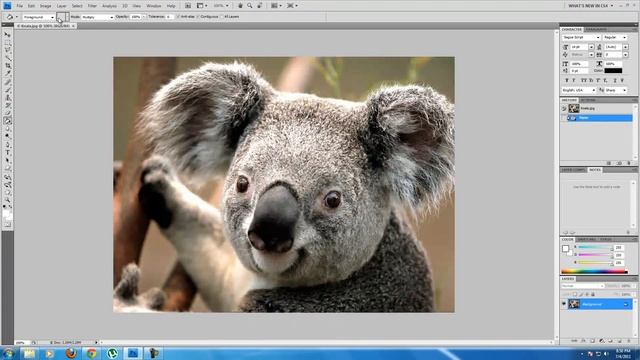Select the Brush tool
Screen dimensions: 640x360
pos(7,89)
